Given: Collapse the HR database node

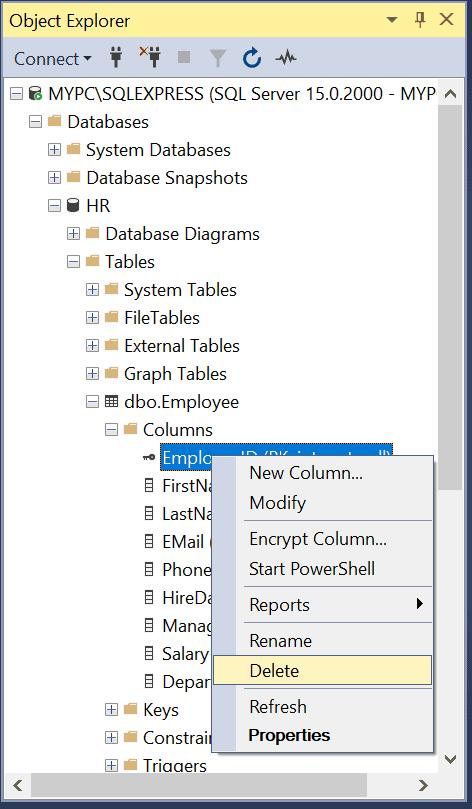Looking at the screenshot, I should coord(54,205).
